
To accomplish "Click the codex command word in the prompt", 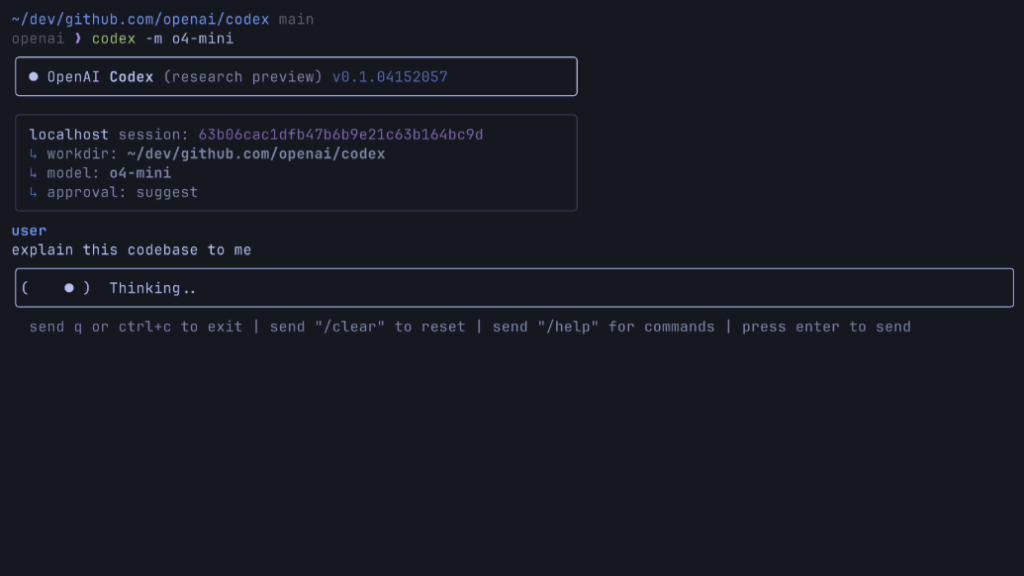I will click(x=113, y=39).
